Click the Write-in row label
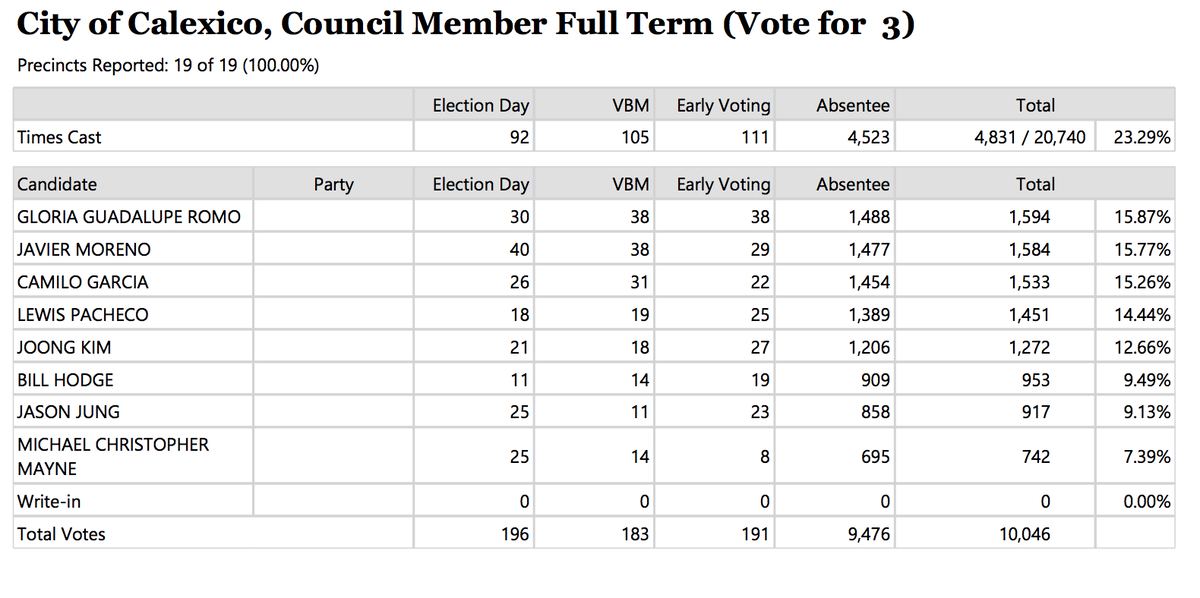 (49, 501)
